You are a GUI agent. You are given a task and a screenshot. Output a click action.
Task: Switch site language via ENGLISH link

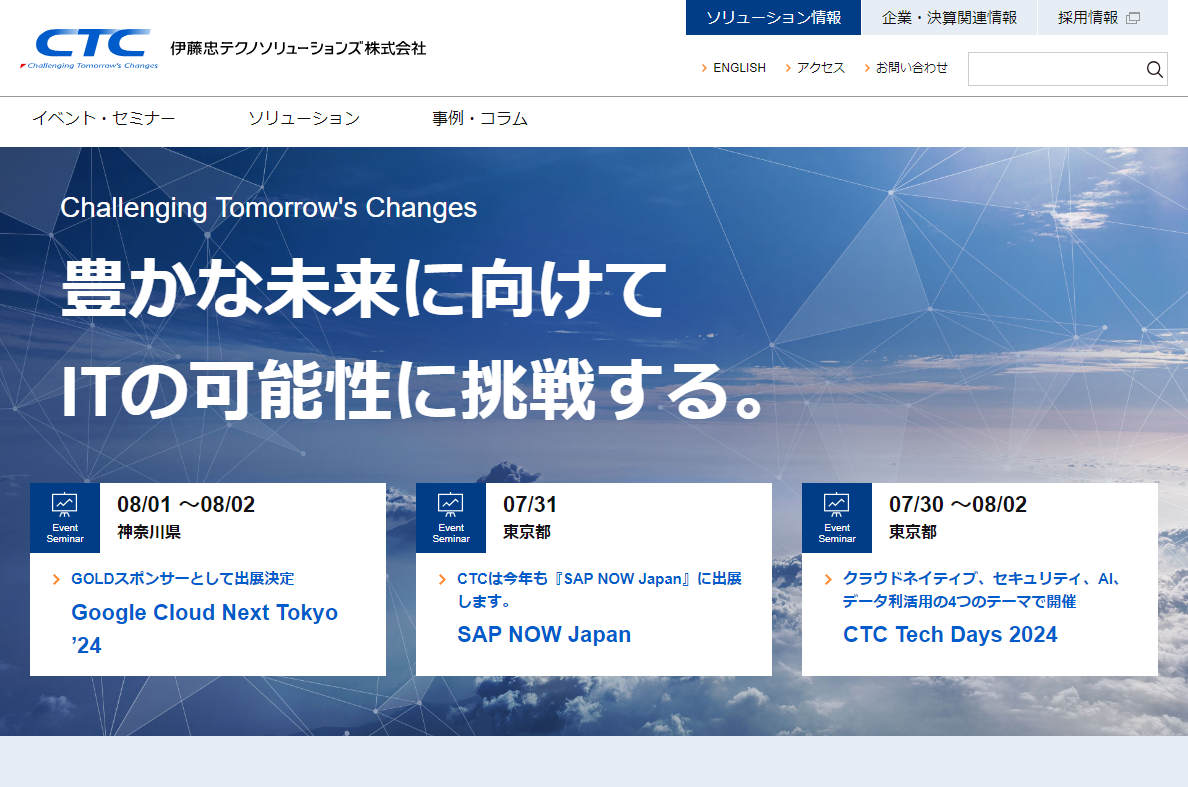tap(739, 68)
